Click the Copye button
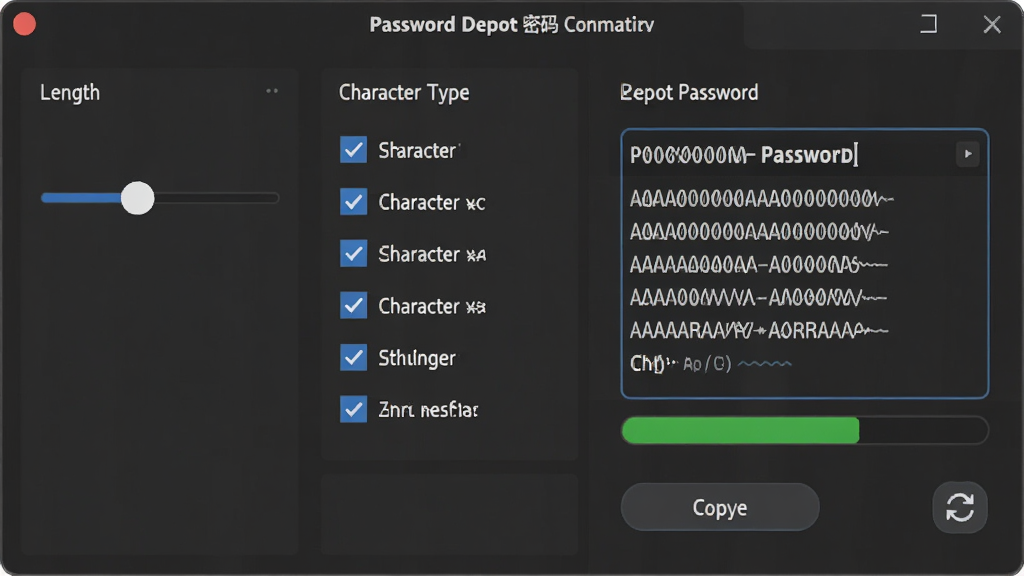The width and height of the screenshot is (1024, 576). point(720,507)
